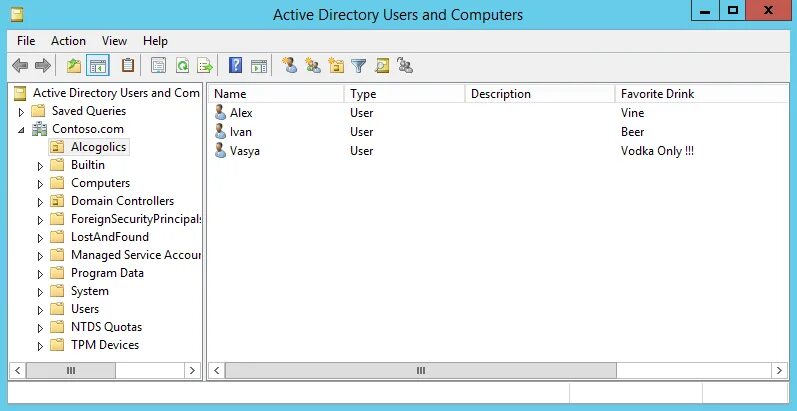Select the Builtin tree item
This screenshot has height=411, width=797.
pyautogui.click(x=88, y=165)
